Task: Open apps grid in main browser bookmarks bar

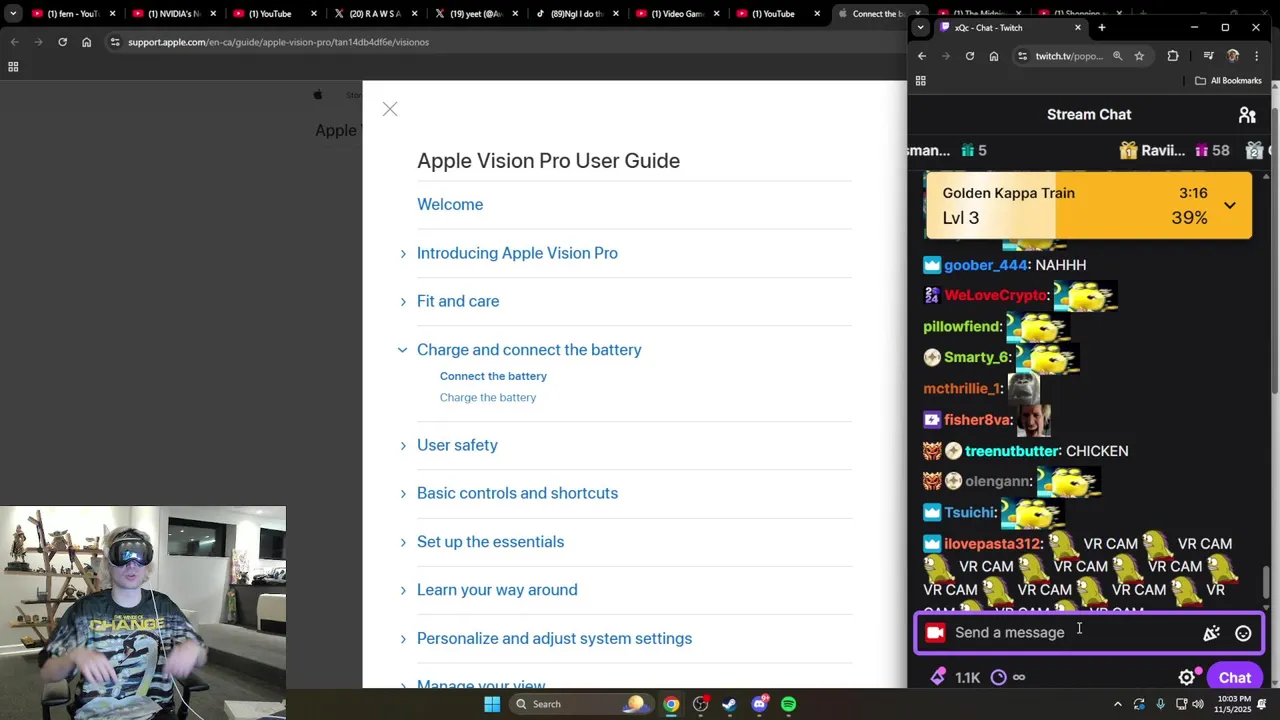Action: (x=13, y=67)
